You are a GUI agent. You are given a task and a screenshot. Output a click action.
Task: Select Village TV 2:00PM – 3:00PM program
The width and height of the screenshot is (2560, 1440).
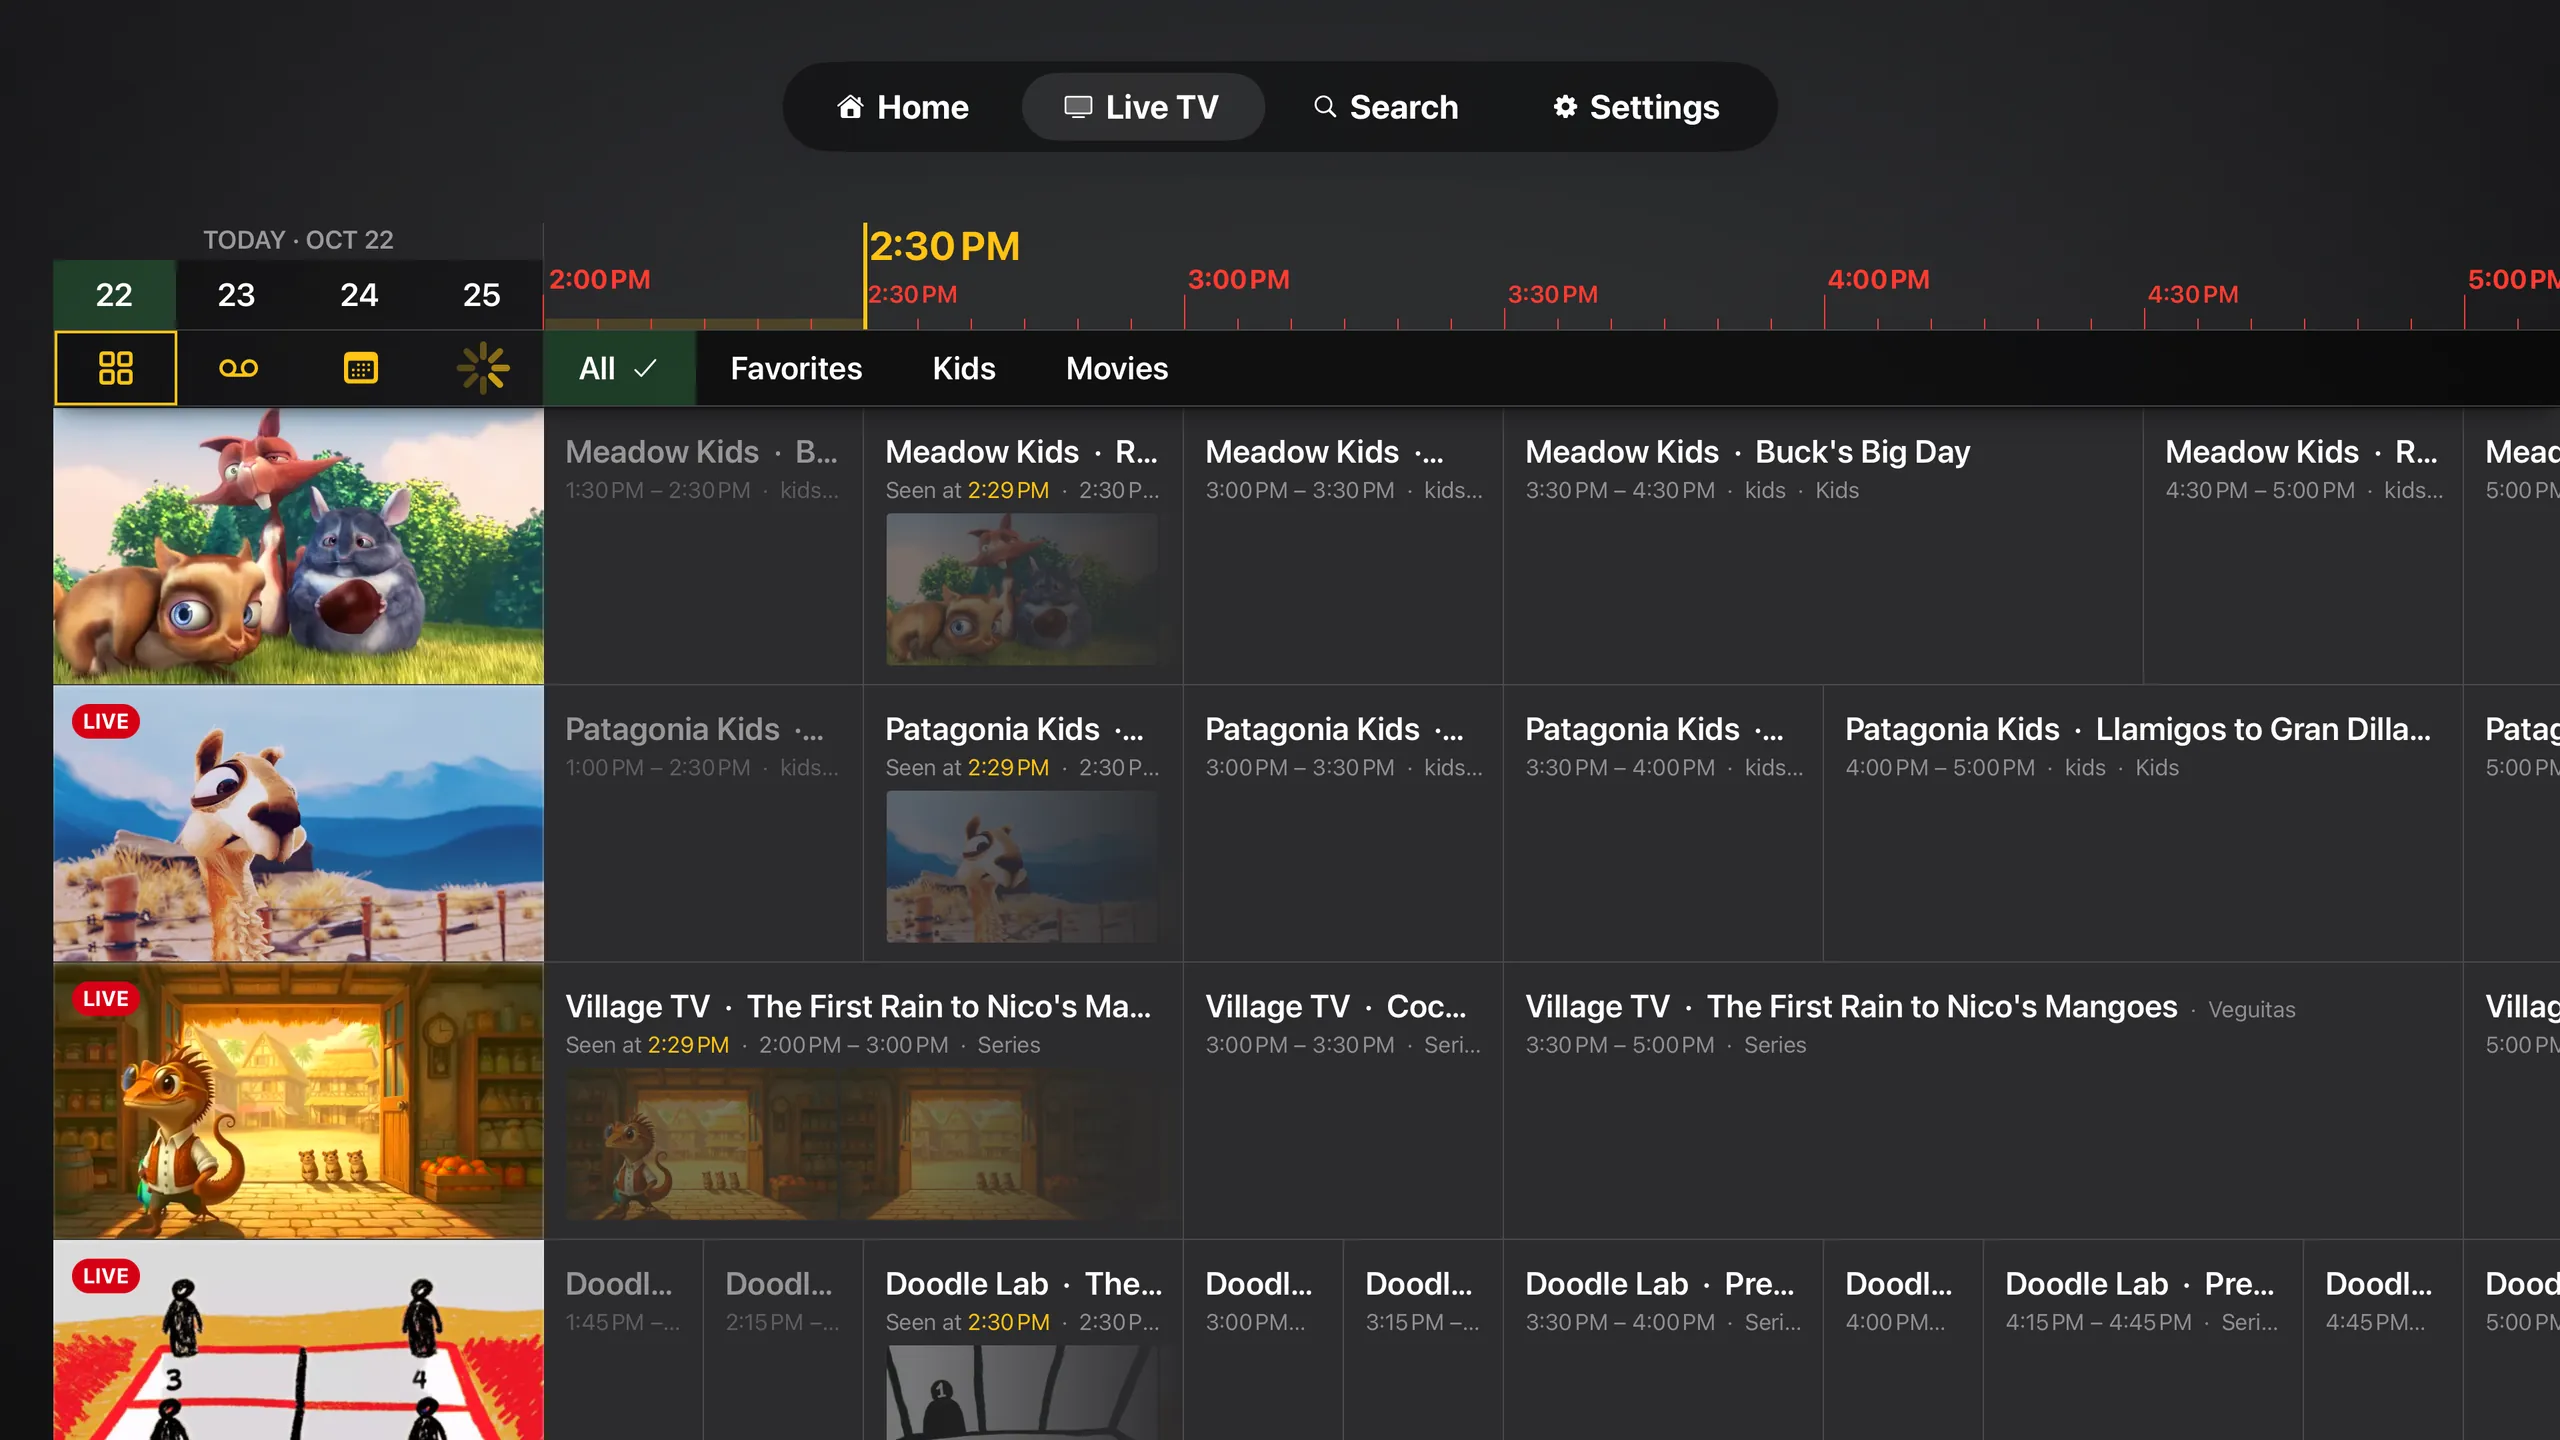863,1101
